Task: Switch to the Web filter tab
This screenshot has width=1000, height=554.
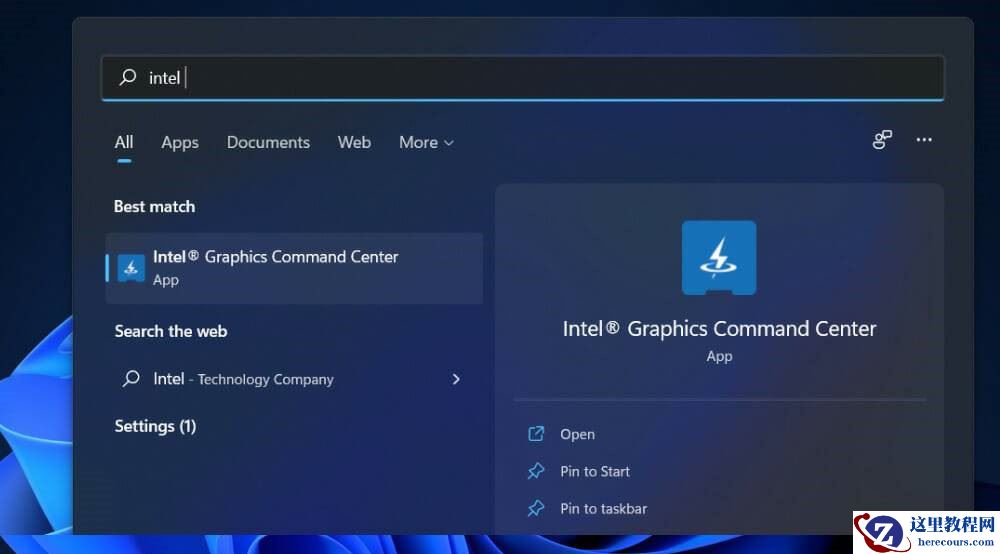Action: [x=355, y=142]
